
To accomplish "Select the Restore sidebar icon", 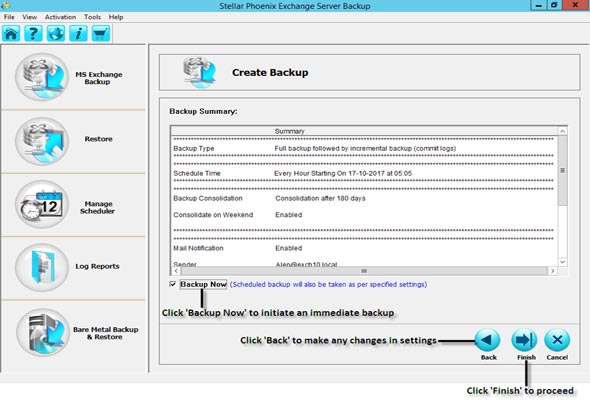I will pos(42,141).
